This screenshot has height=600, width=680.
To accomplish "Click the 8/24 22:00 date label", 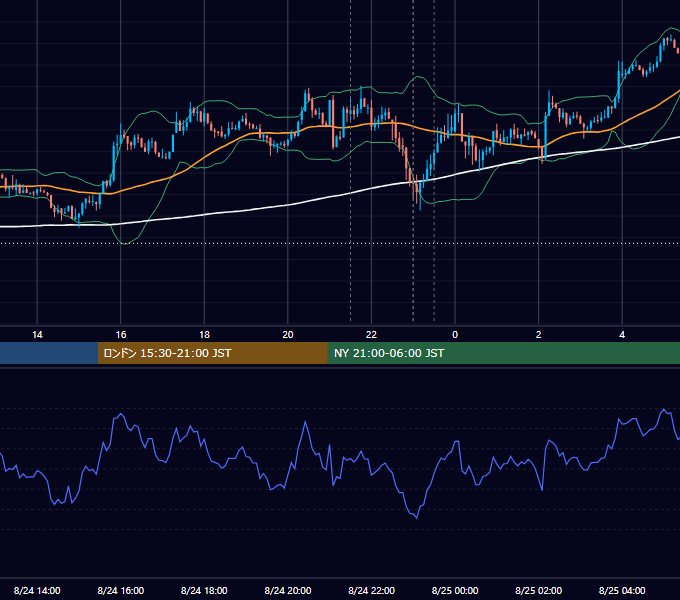I will (x=372, y=590).
